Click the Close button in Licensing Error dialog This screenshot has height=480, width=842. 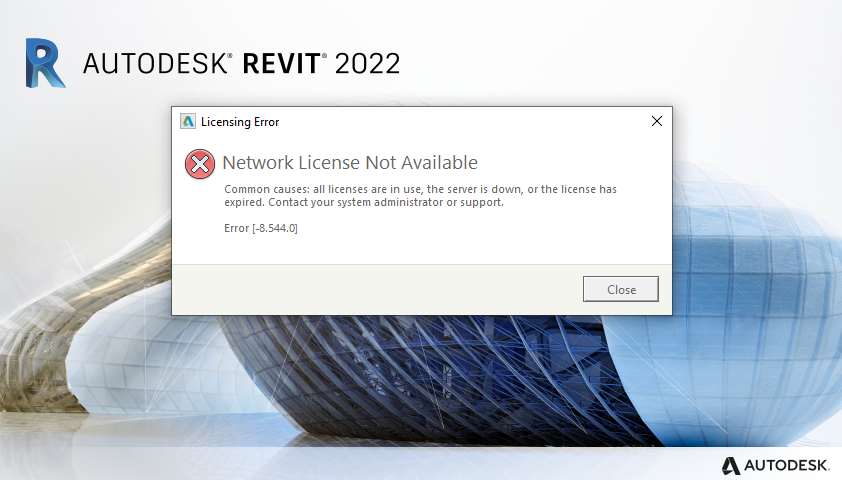tap(620, 289)
